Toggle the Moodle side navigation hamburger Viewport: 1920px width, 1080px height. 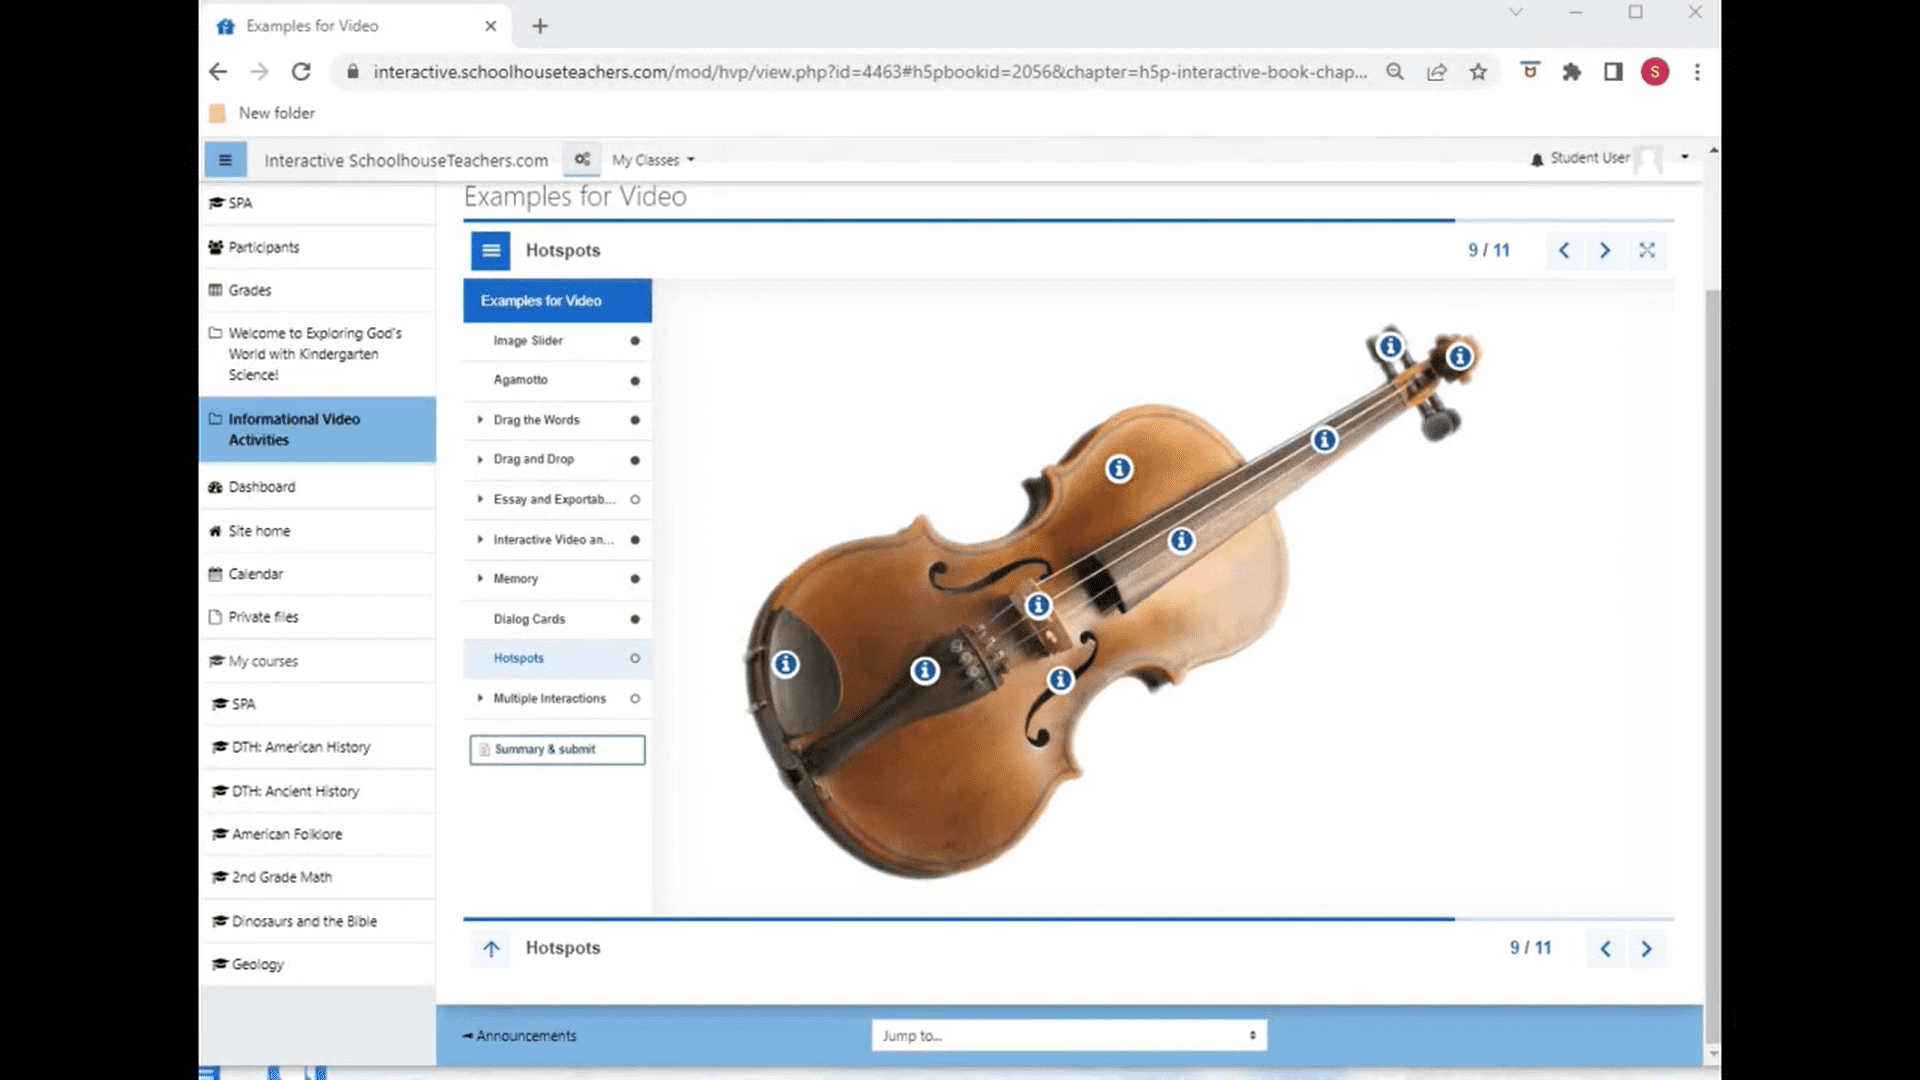pyautogui.click(x=225, y=160)
